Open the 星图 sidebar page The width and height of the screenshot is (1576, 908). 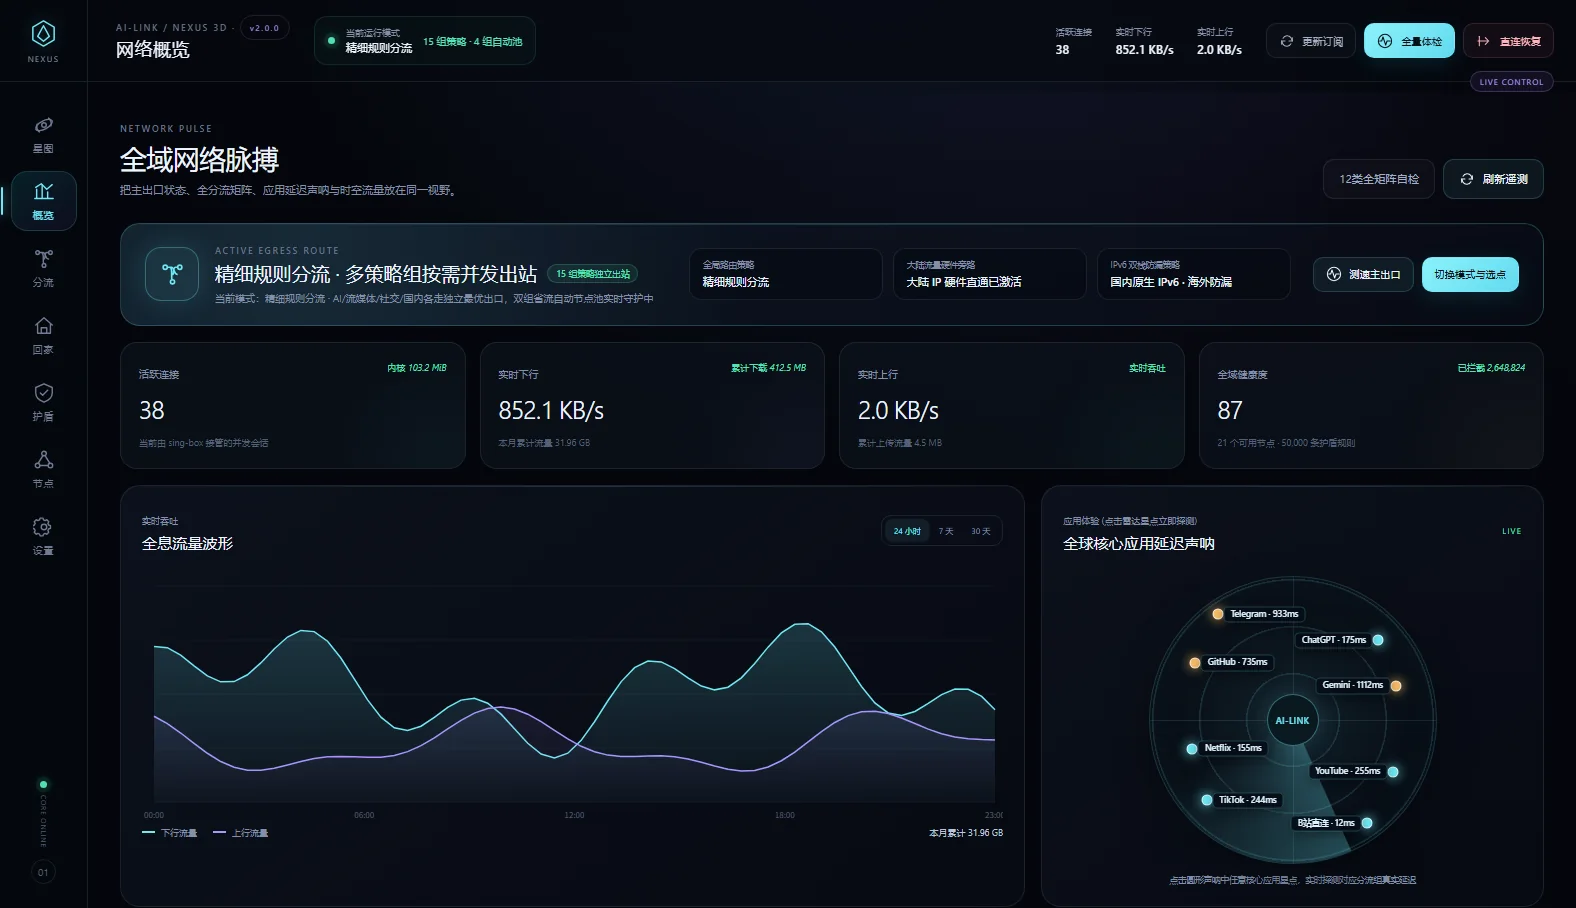click(x=43, y=135)
